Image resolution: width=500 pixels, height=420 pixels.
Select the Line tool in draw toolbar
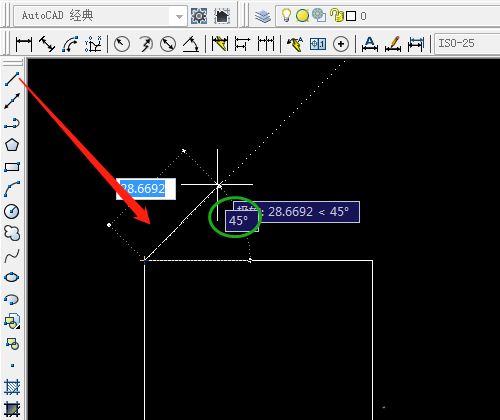pos(12,79)
